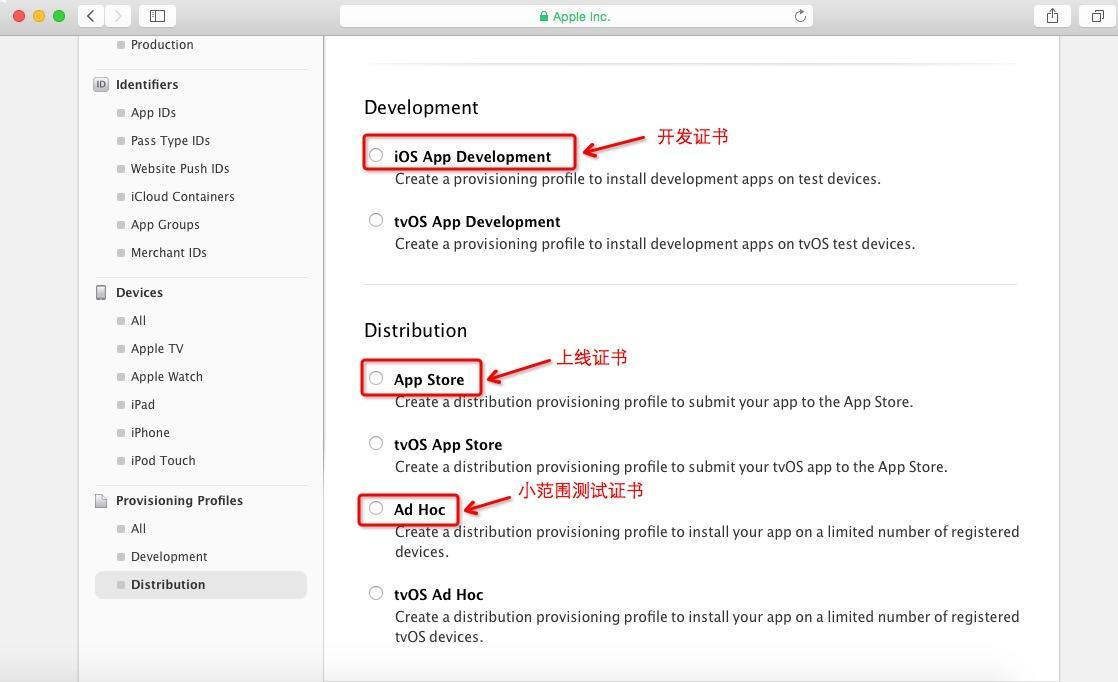Screen dimensions: 1118x682
Task: Select tvOS App Development radio button
Action: pos(376,220)
